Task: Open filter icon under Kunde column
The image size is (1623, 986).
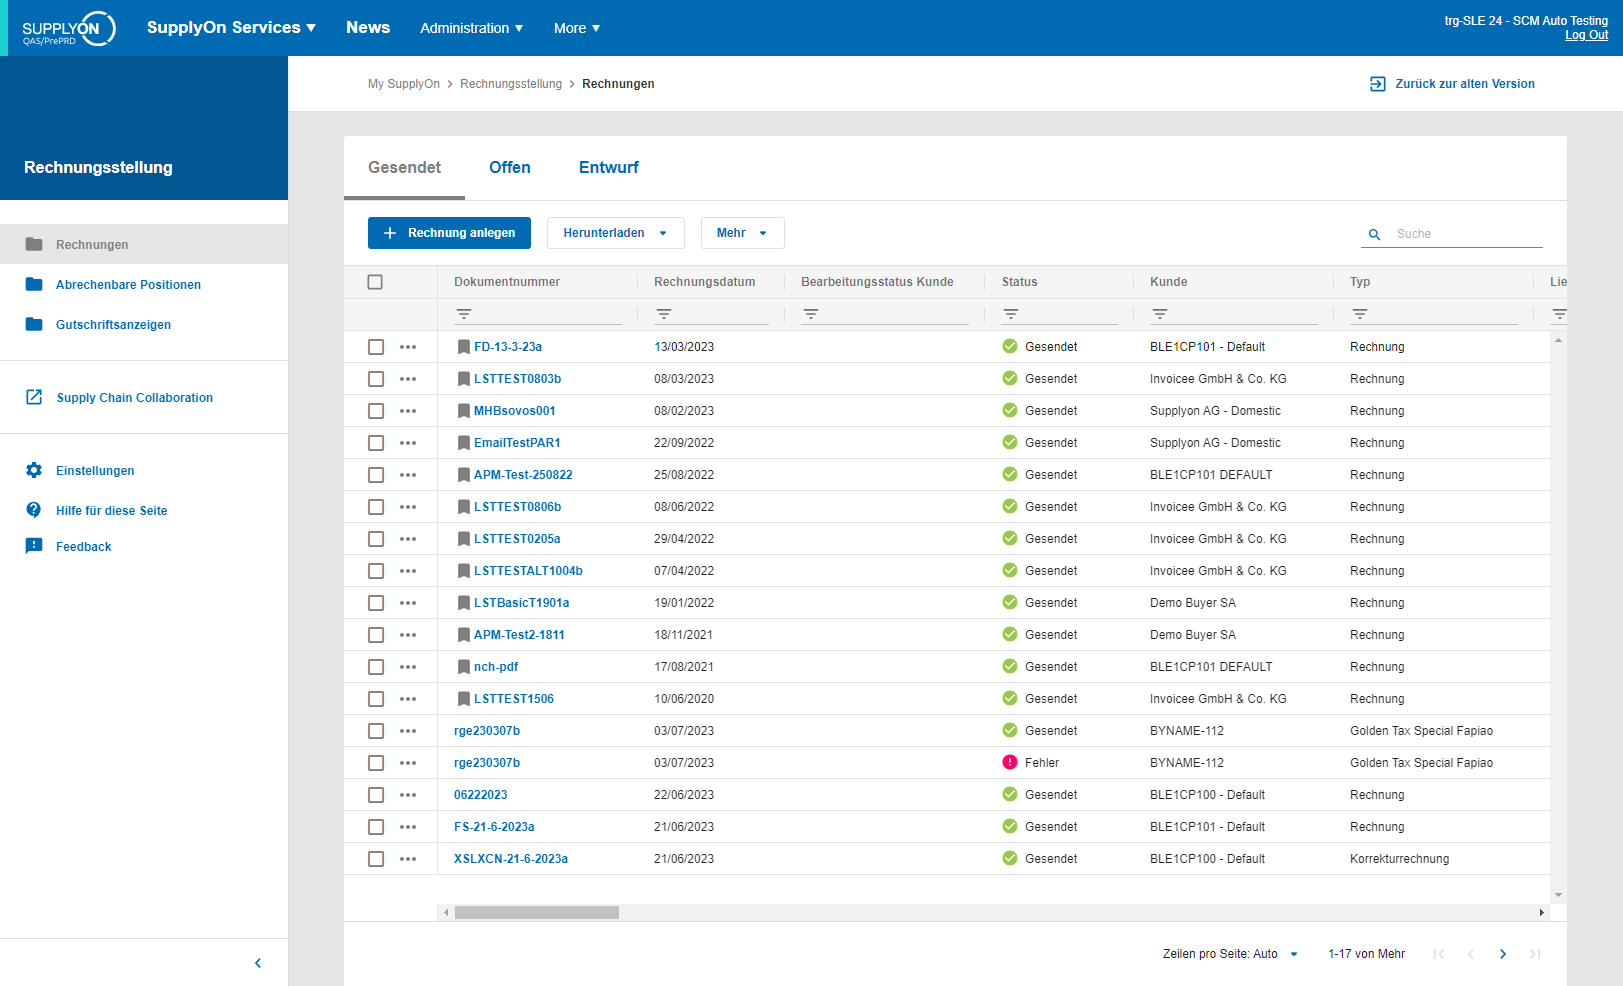Action: point(1159,314)
